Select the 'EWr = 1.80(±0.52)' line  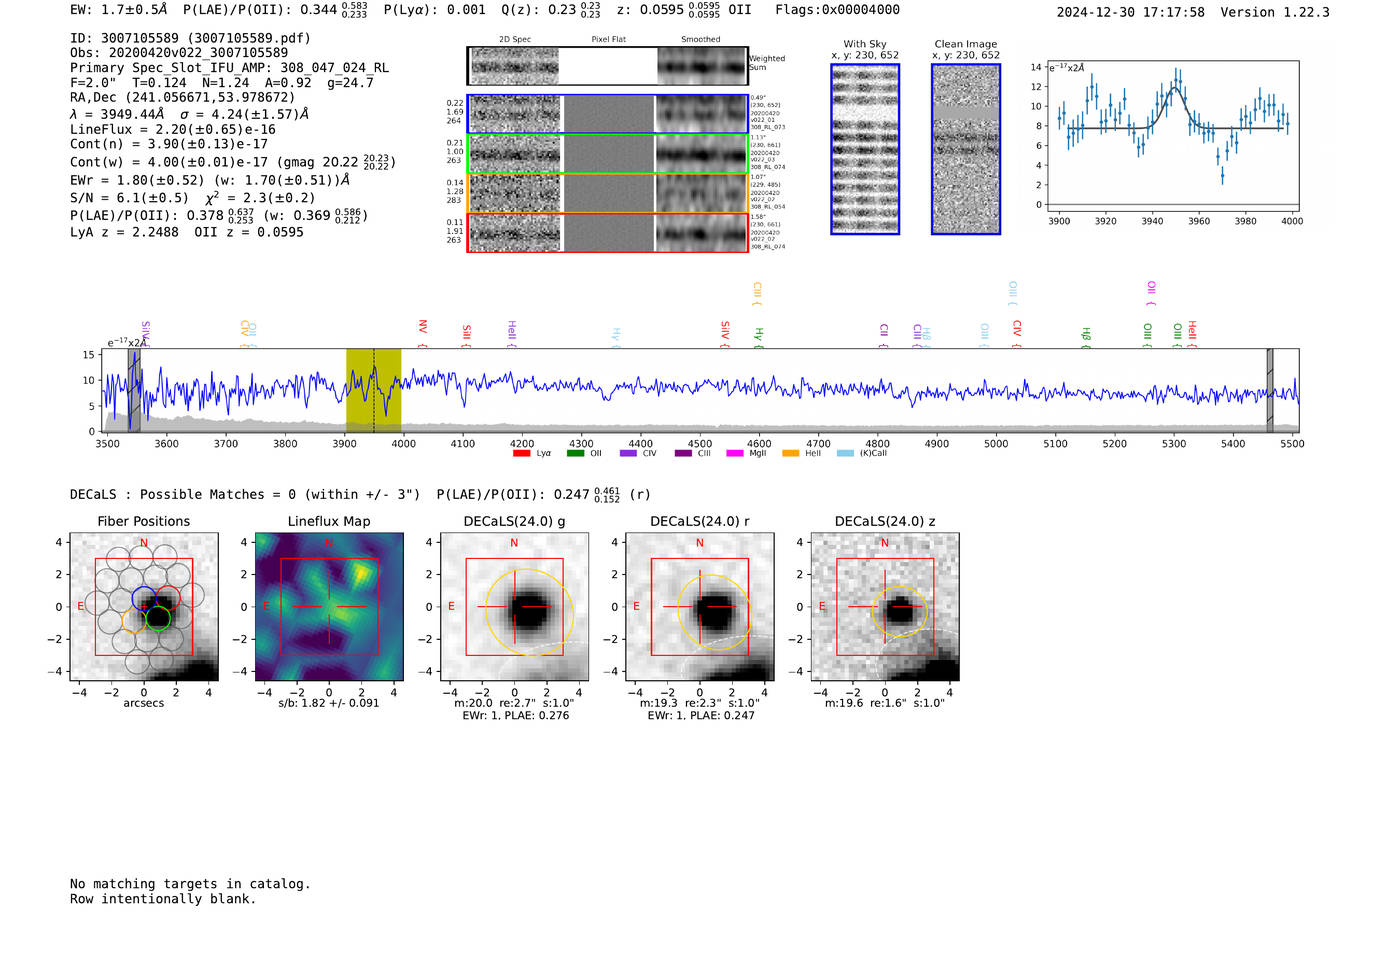tap(210, 181)
